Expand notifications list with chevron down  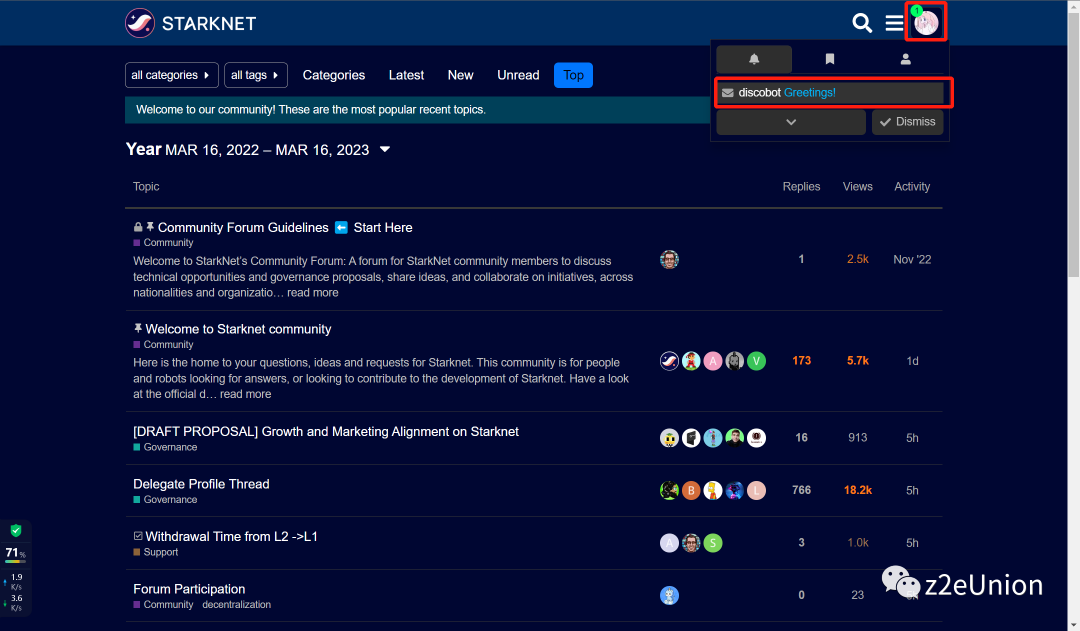(791, 122)
